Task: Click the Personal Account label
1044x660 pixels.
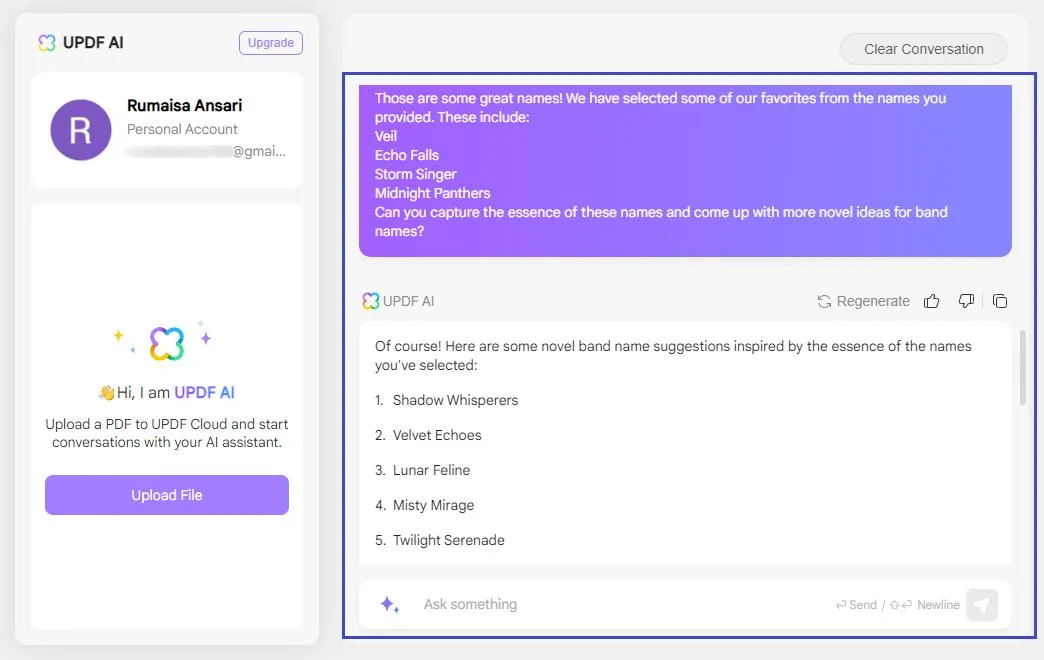Action: coord(182,129)
